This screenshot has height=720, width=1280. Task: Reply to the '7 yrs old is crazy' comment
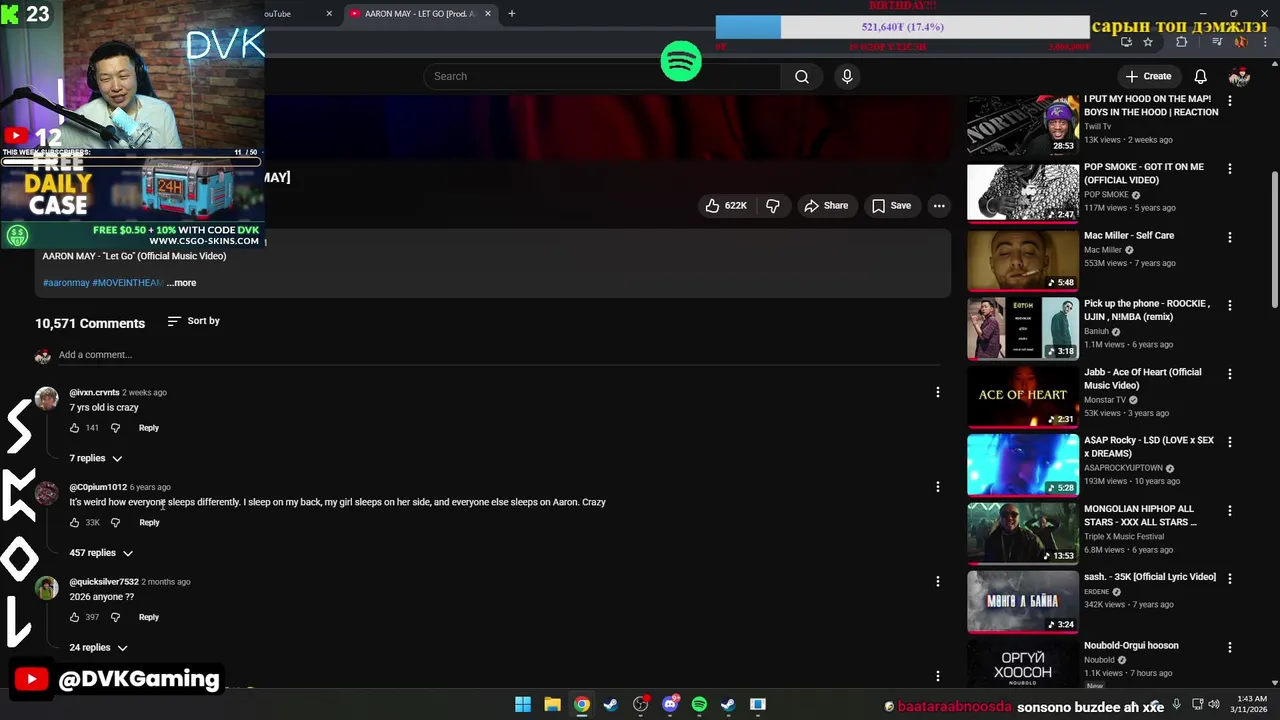click(x=149, y=428)
